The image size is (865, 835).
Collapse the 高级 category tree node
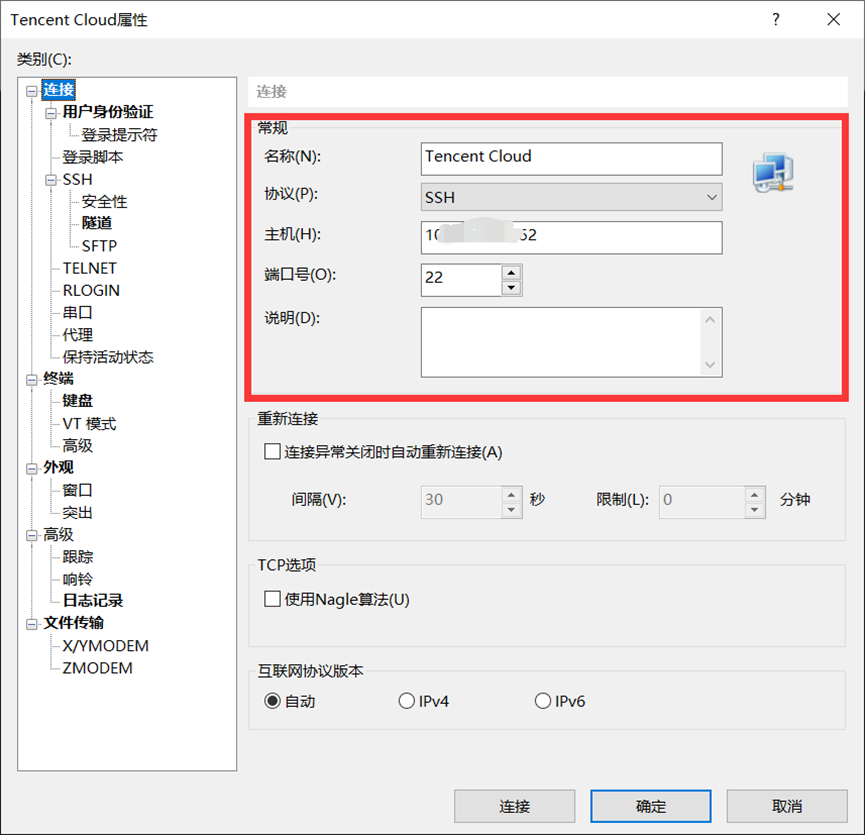pyautogui.click(x=32, y=536)
